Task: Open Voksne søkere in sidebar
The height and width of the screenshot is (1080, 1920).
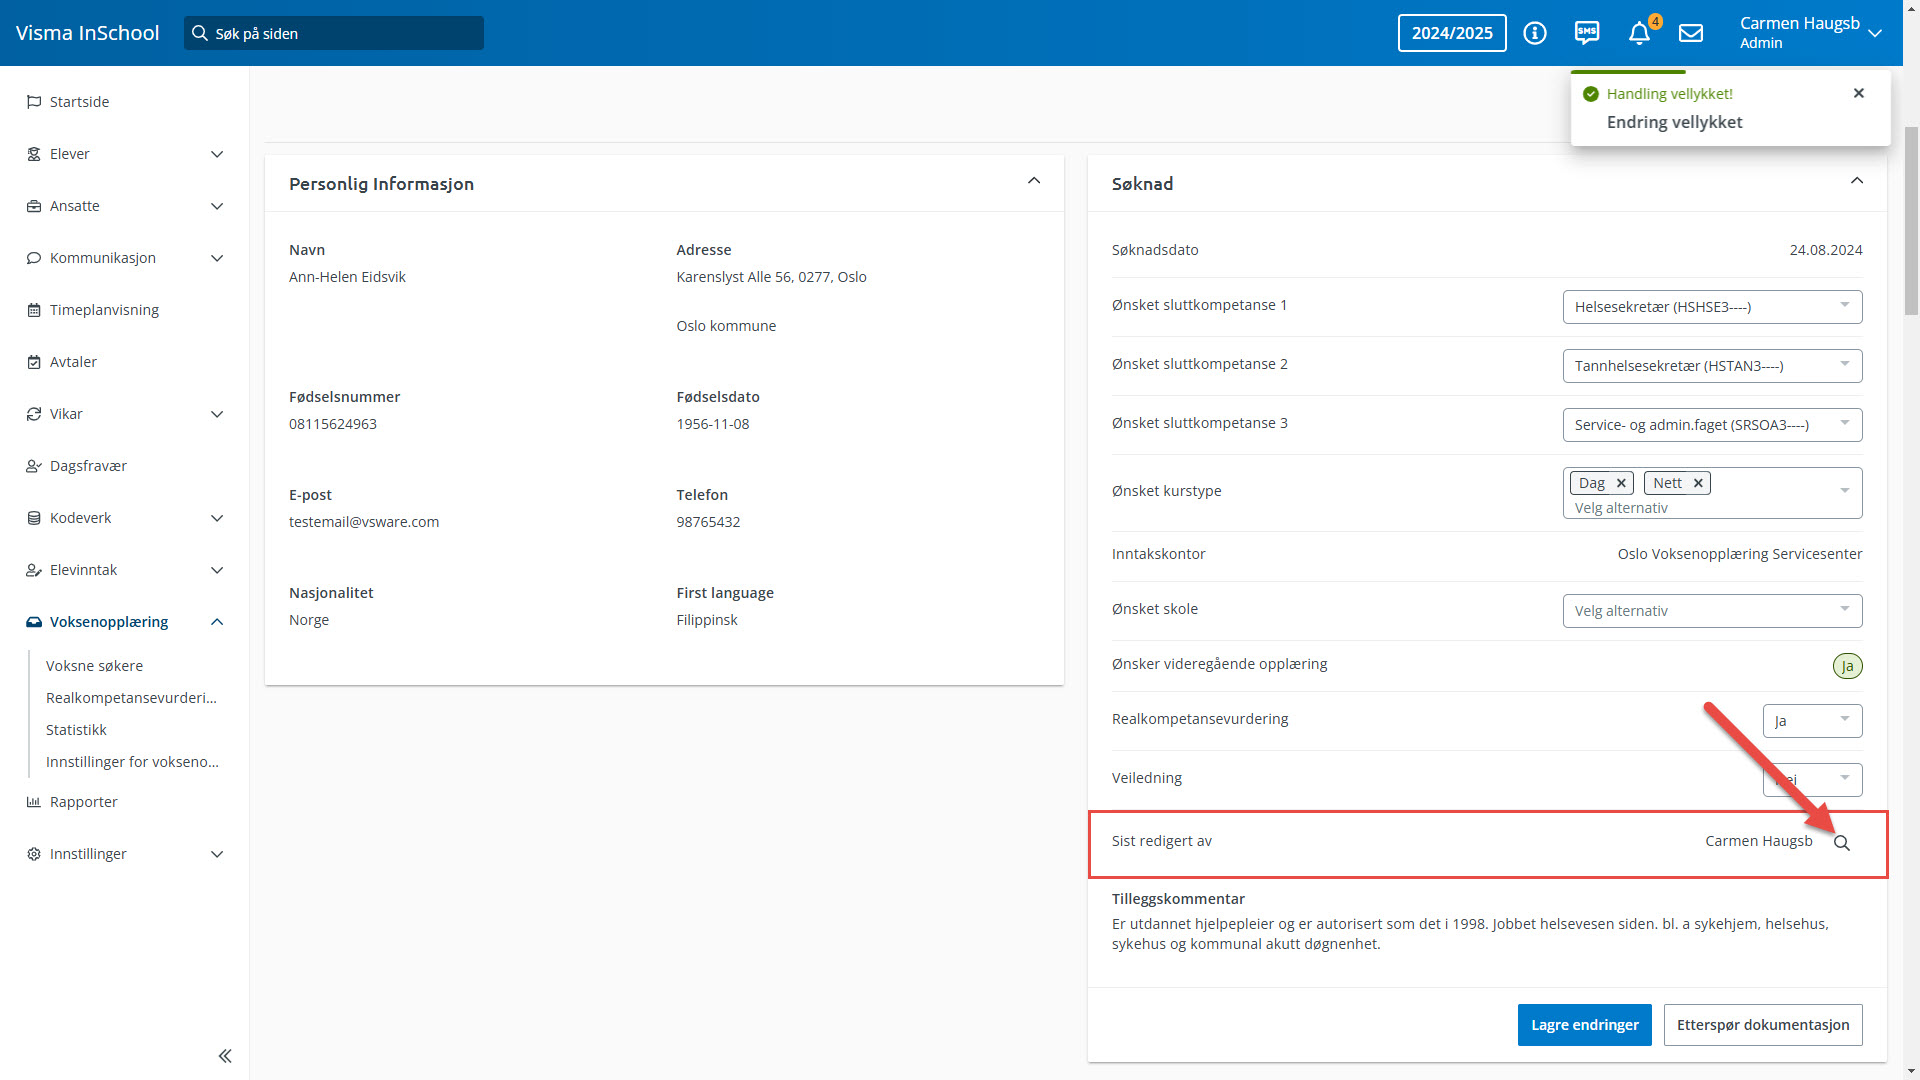Action: (x=94, y=666)
